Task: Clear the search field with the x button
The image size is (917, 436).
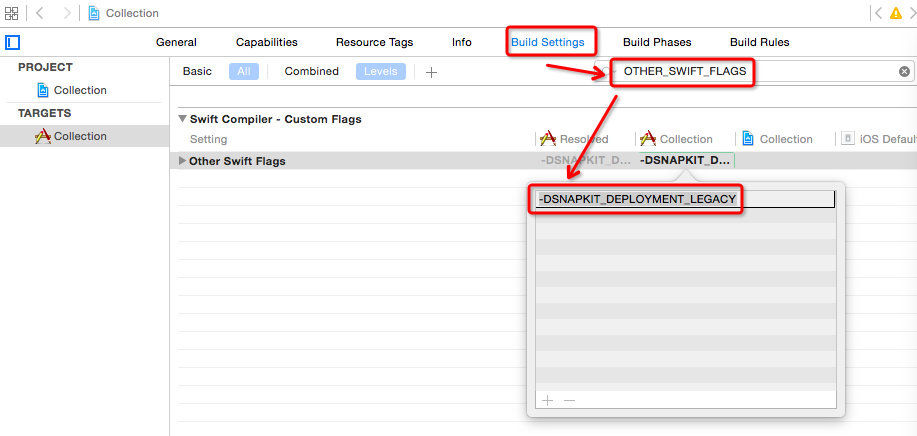Action: [x=904, y=71]
